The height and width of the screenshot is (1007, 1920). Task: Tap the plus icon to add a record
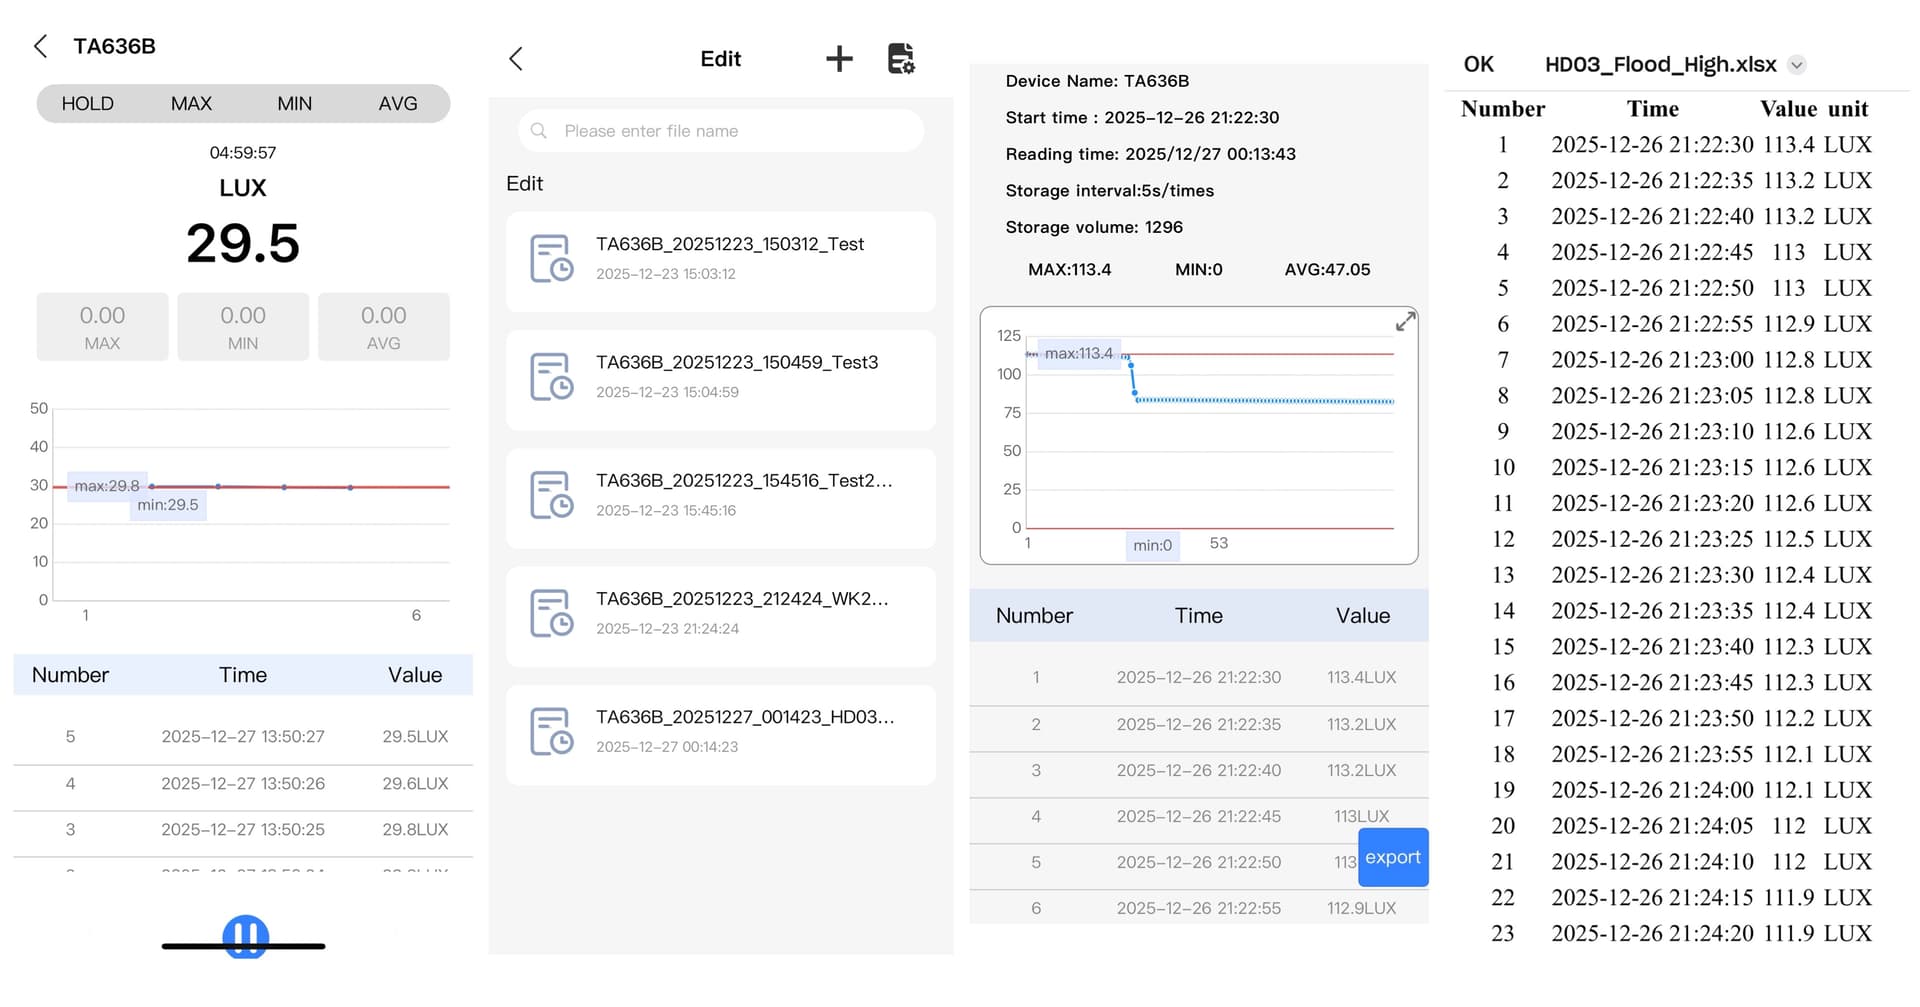pyautogui.click(x=839, y=59)
